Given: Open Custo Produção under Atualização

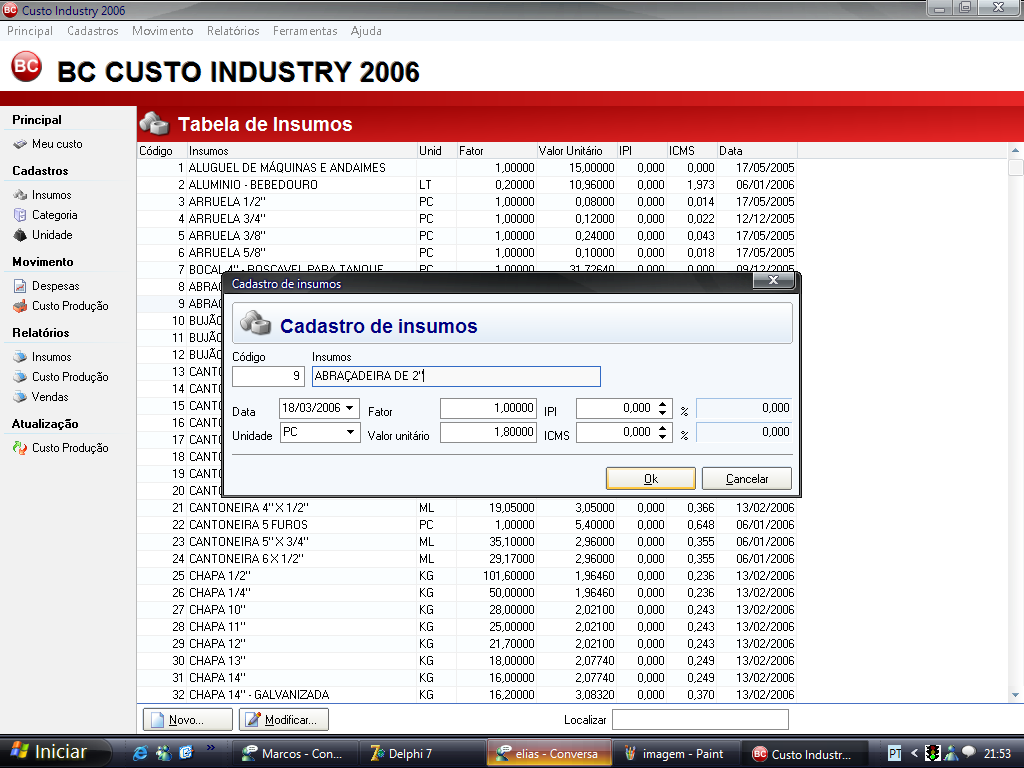Looking at the screenshot, I should click(69, 448).
